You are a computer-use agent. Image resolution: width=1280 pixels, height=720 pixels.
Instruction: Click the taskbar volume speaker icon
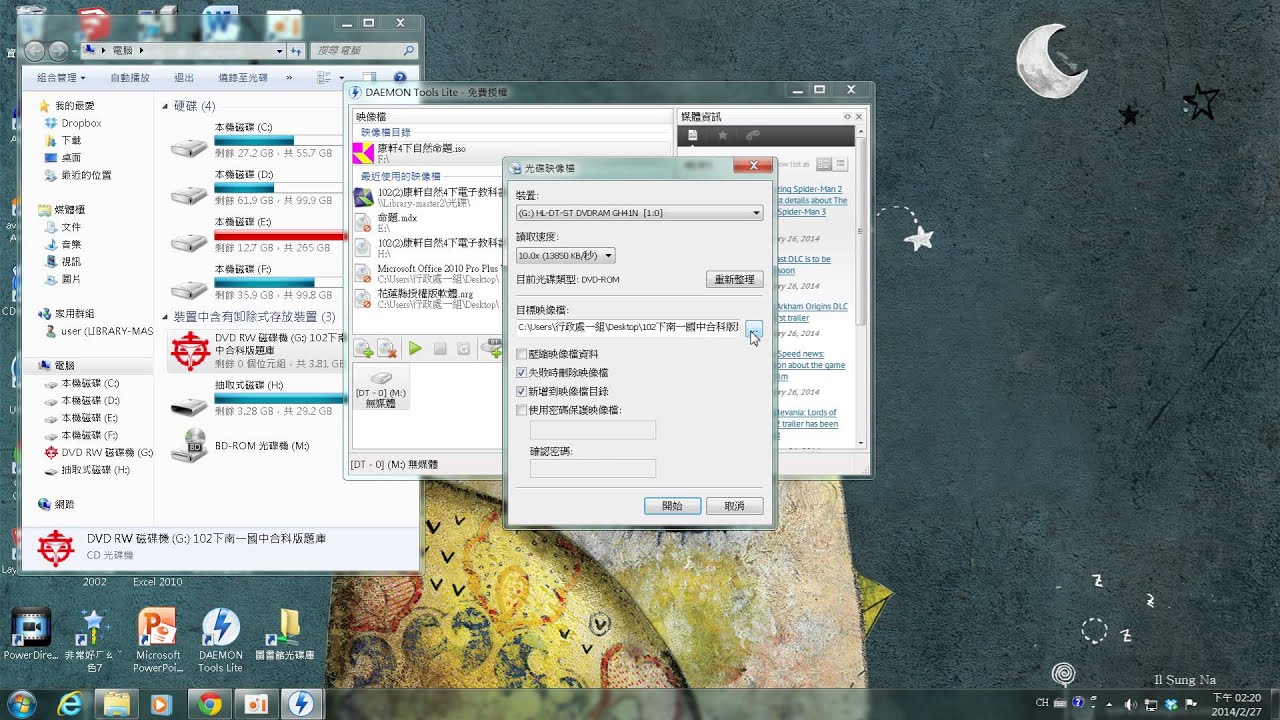pos(1130,704)
